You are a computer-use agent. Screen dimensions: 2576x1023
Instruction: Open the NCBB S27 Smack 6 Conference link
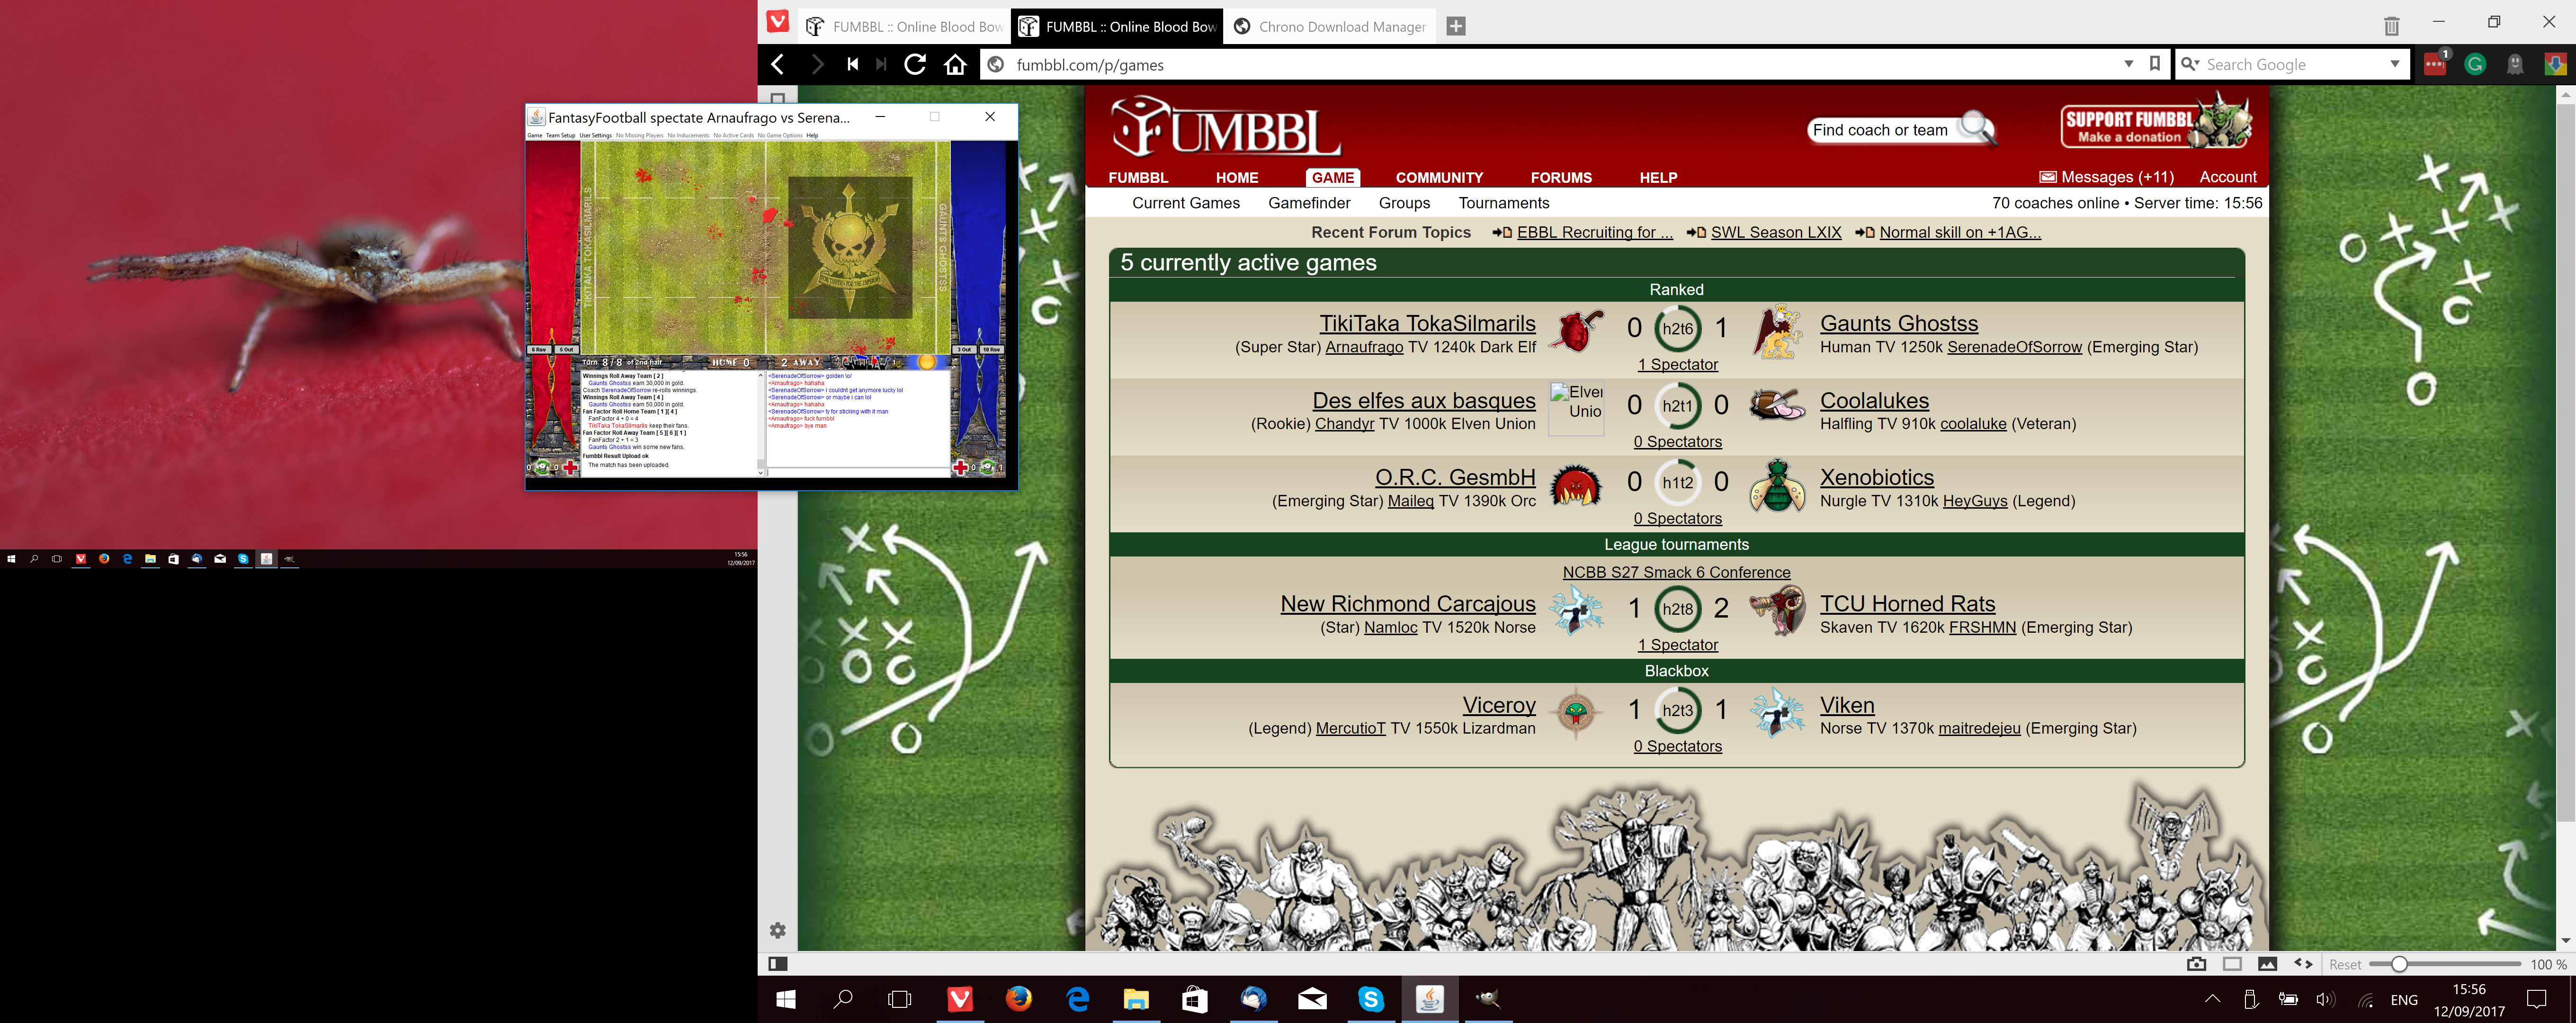tap(1676, 572)
